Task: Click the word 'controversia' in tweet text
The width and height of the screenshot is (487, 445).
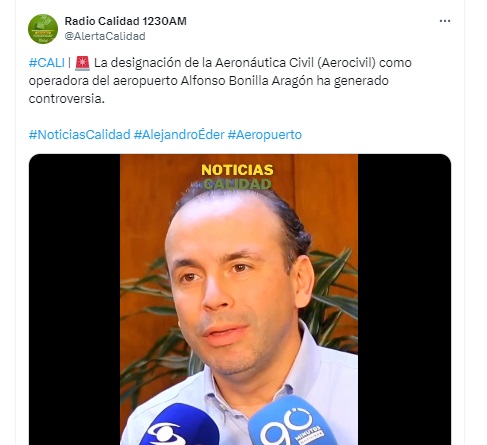Action: tap(66, 99)
